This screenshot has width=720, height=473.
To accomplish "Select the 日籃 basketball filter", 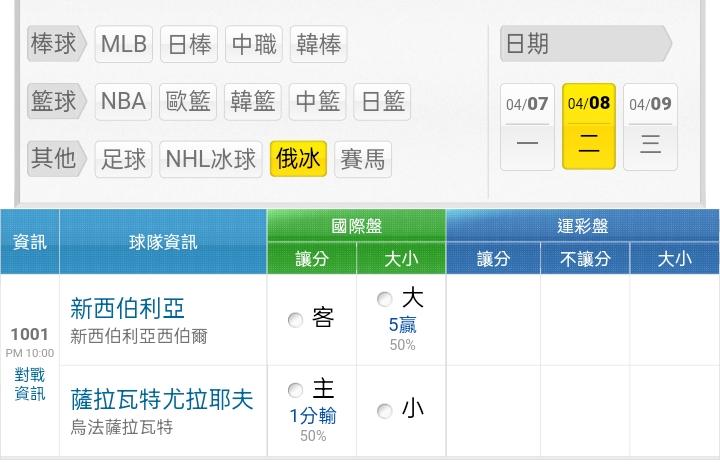I will coord(382,101).
